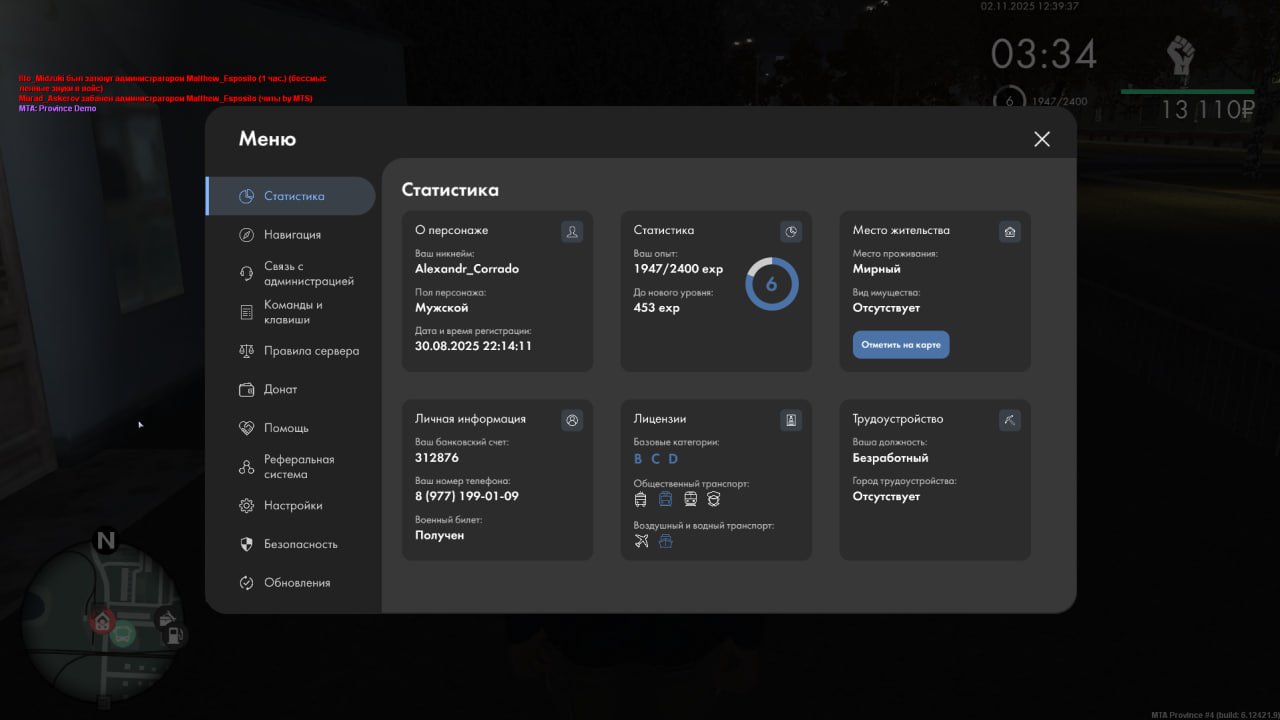Image resolution: width=1280 pixels, height=720 pixels.
Task: Click the level 6 progress ring
Action: pyautogui.click(x=772, y=284)
